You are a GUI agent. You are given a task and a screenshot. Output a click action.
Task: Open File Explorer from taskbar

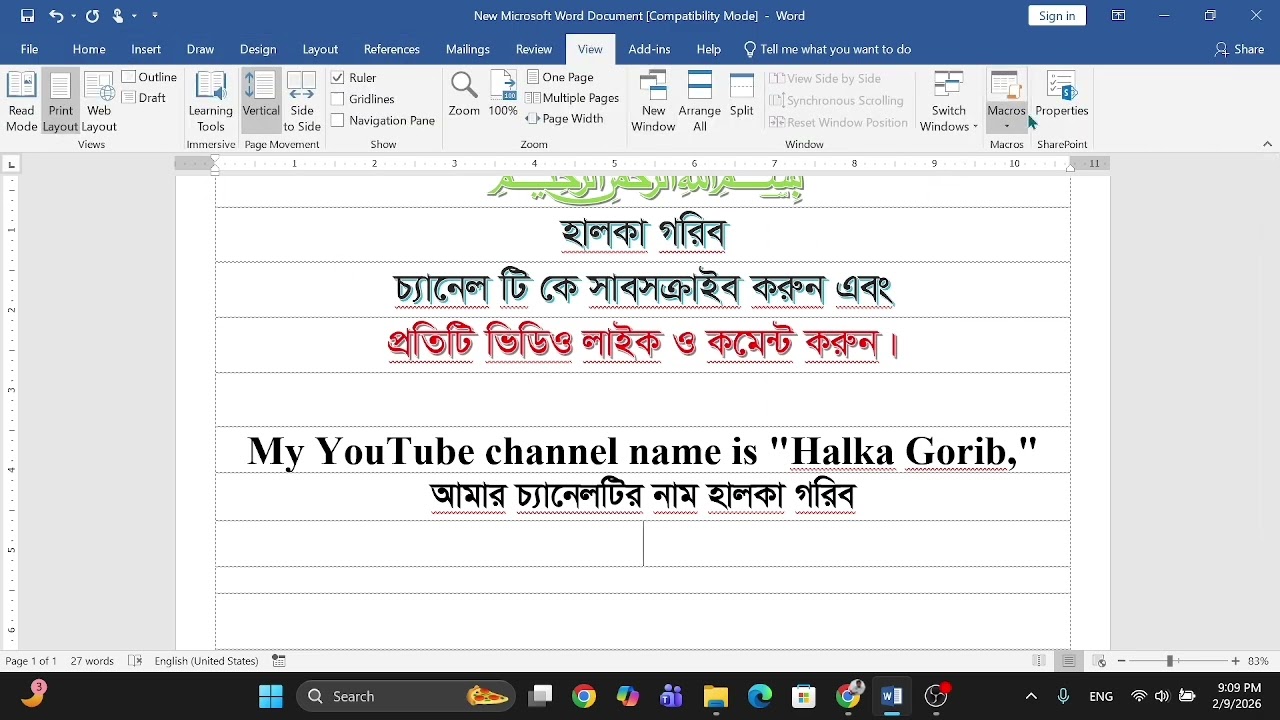tap(716, 696)
